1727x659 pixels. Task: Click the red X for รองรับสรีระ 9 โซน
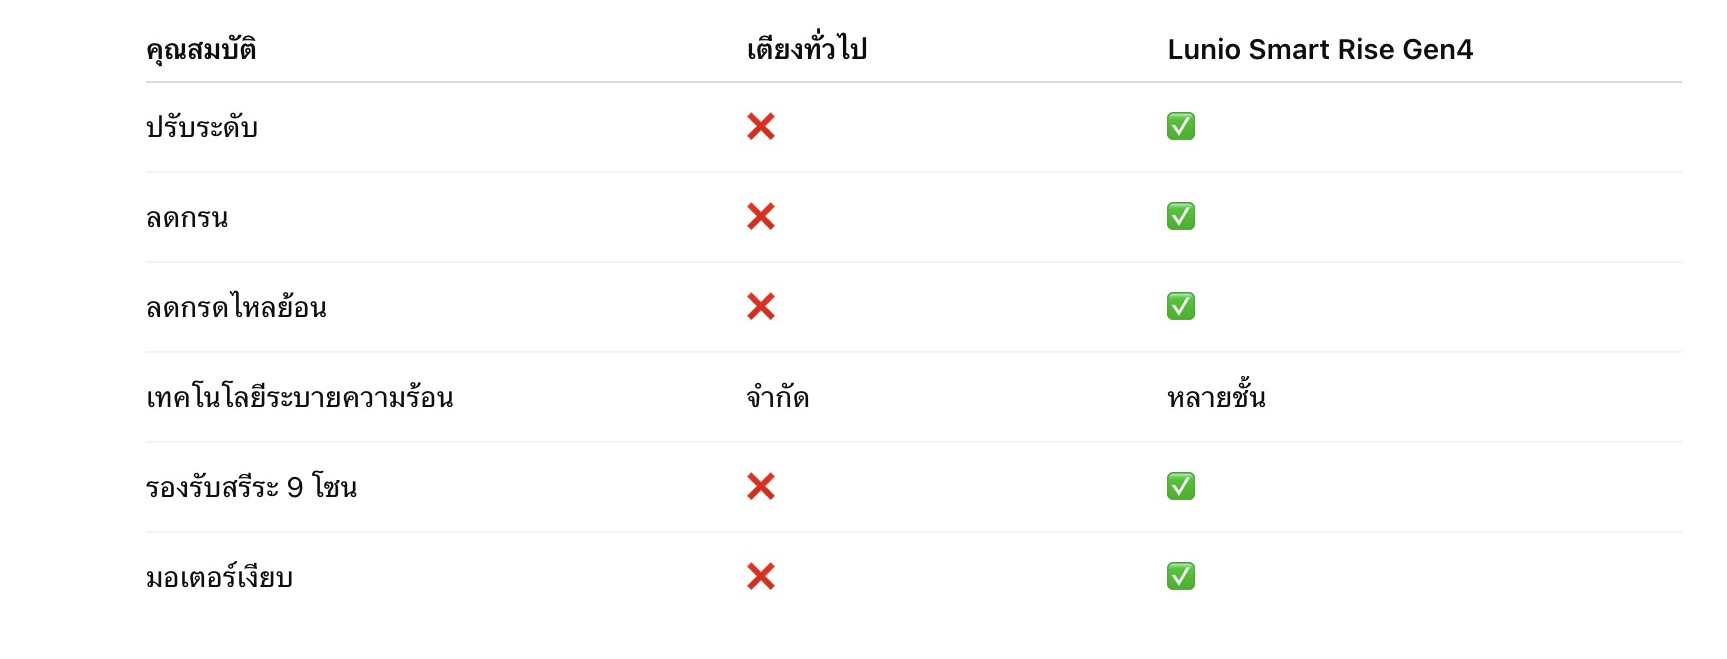pos(760,487)
